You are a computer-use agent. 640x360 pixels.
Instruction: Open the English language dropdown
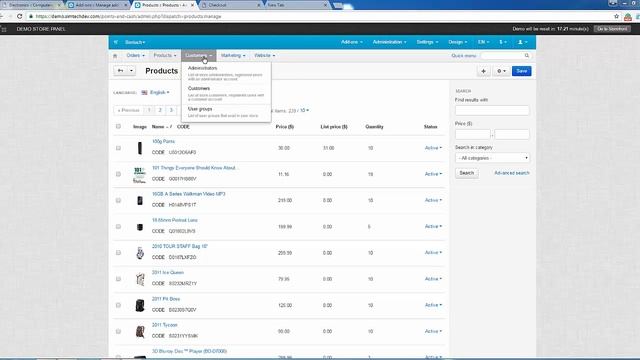click(156, 93)
